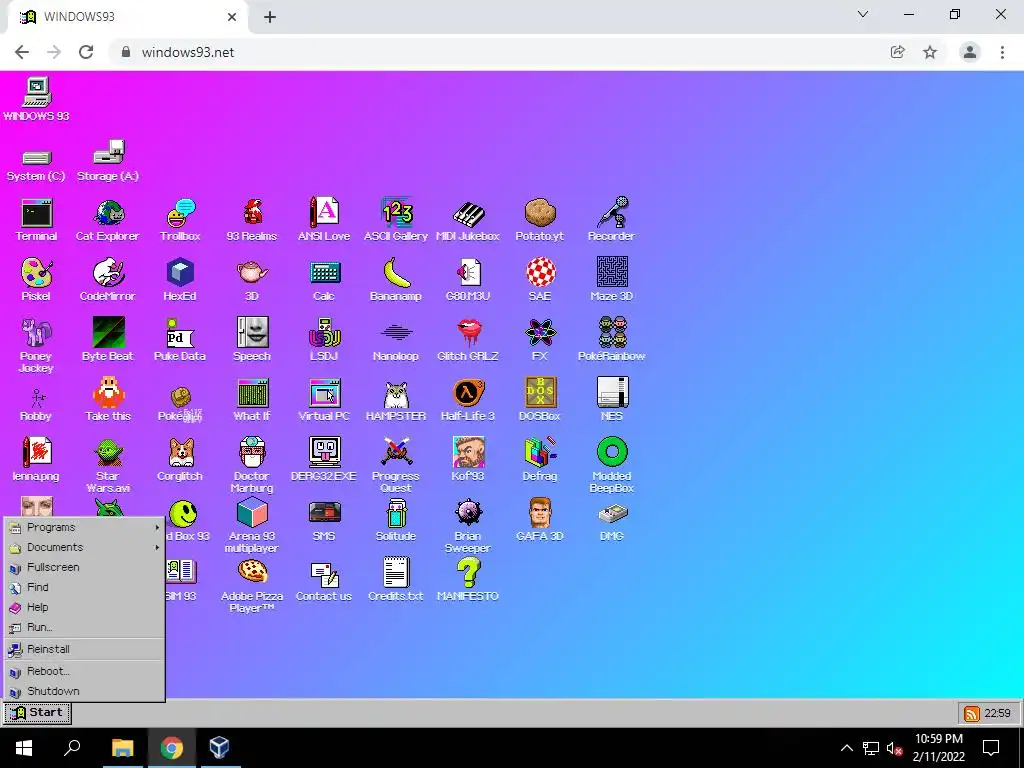Open WINDOWS 93 computer icon
The image size is (1024, 768).
[x=36, y=99]
